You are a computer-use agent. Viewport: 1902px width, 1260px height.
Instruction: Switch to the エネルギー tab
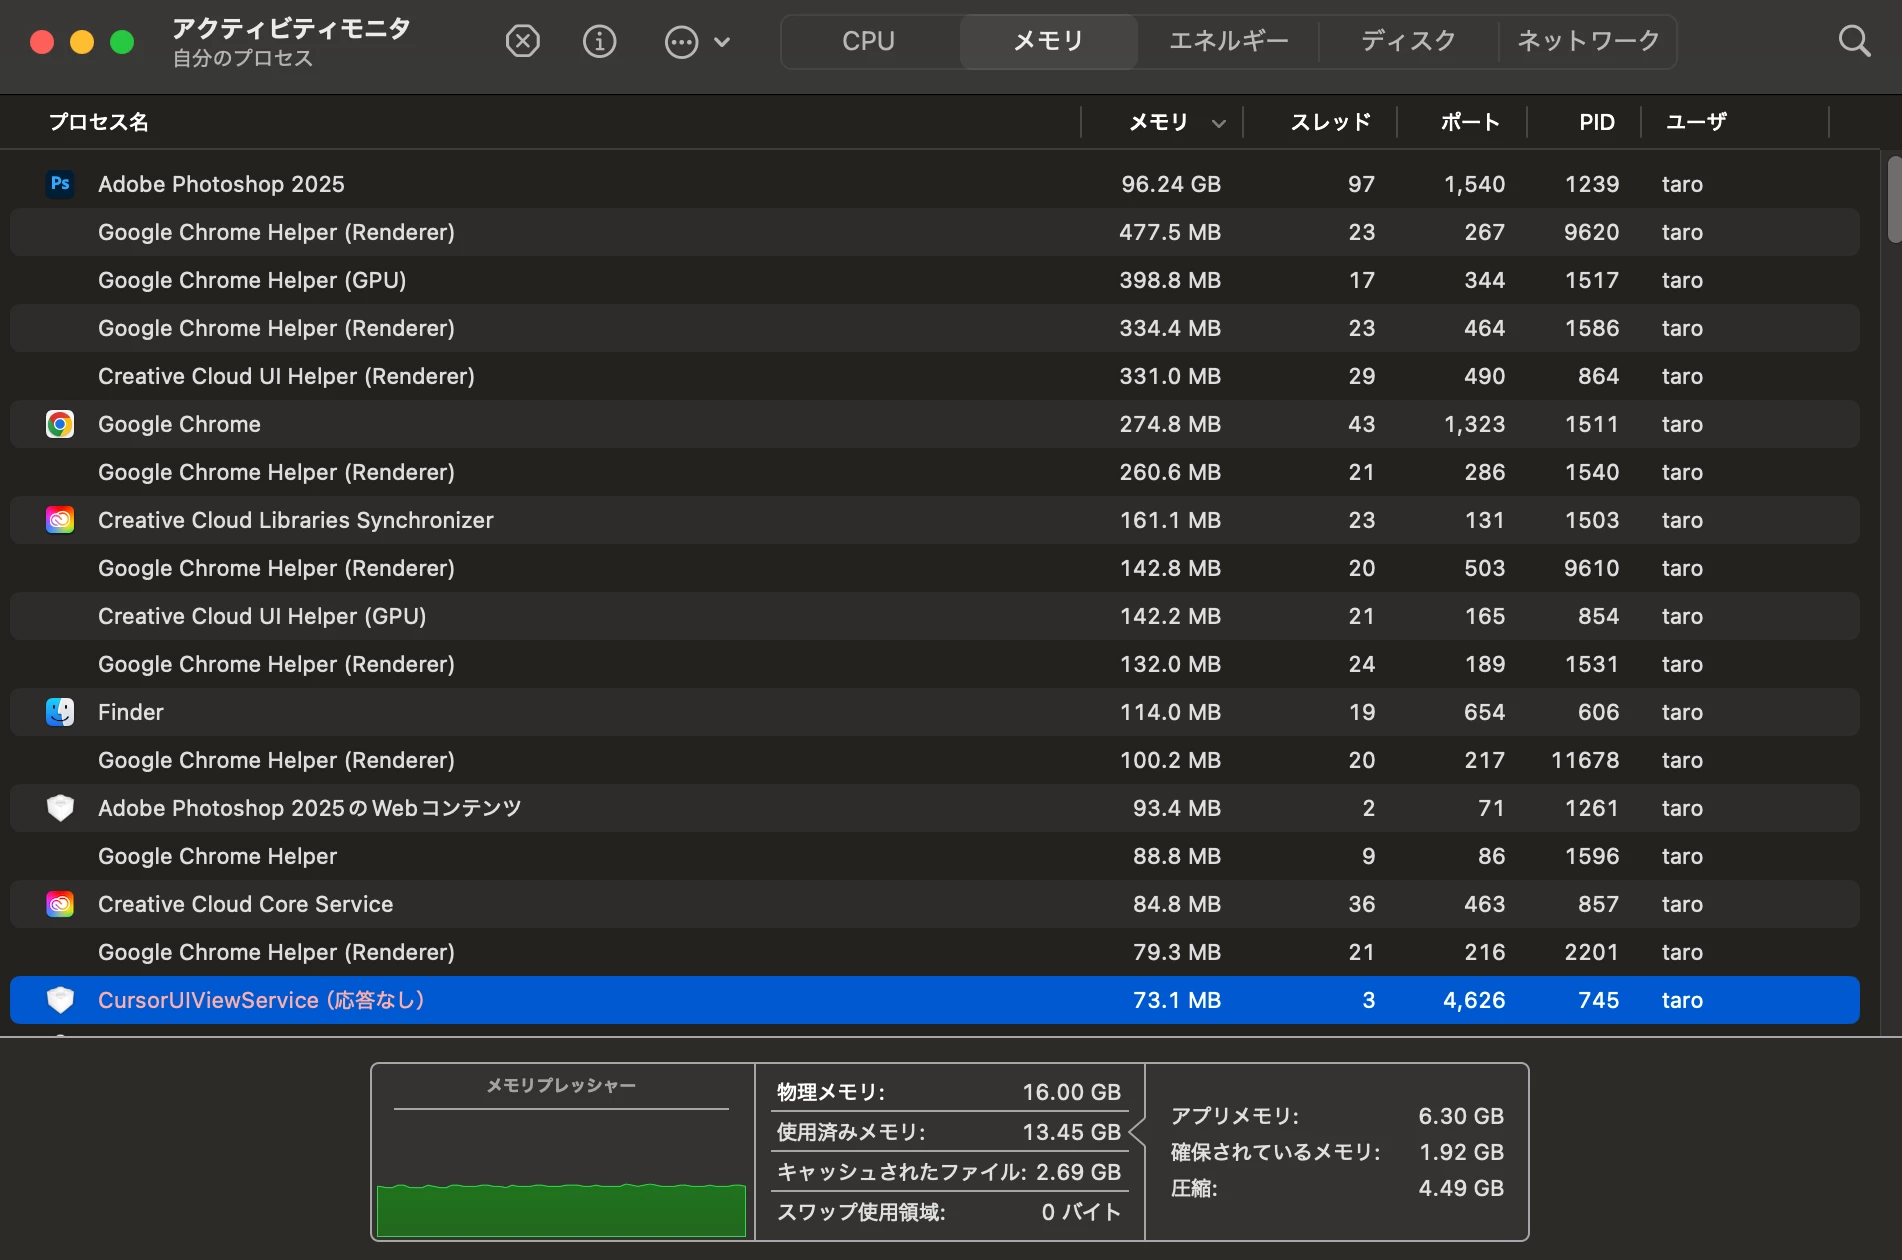1228,41
